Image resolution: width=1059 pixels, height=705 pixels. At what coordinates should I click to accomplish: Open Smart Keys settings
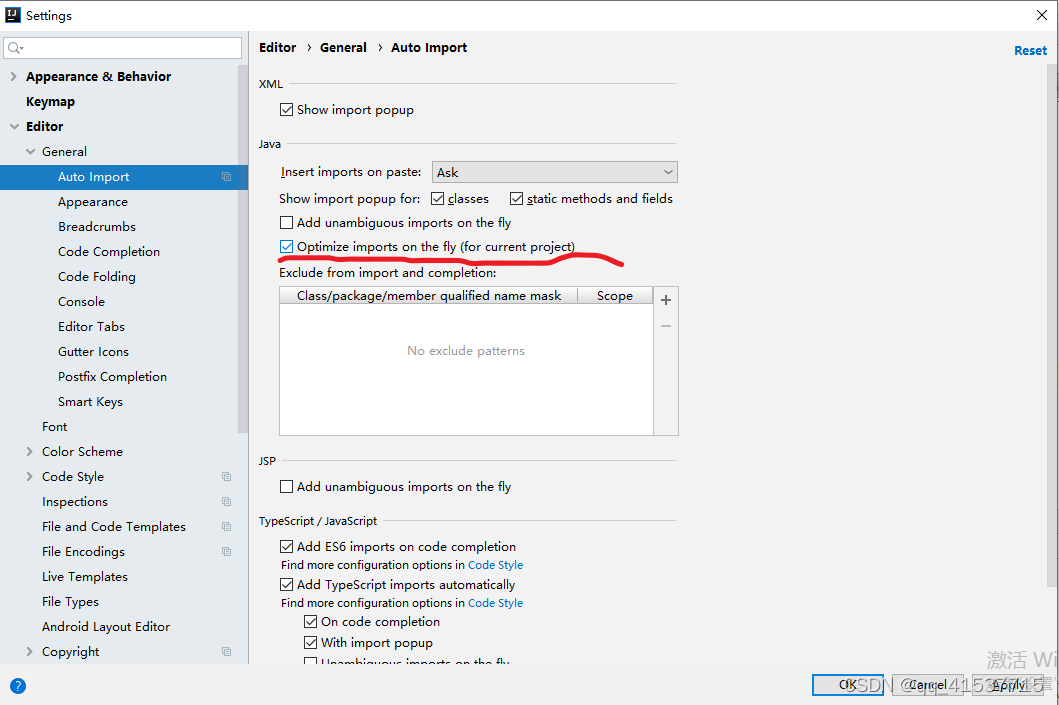91,402
